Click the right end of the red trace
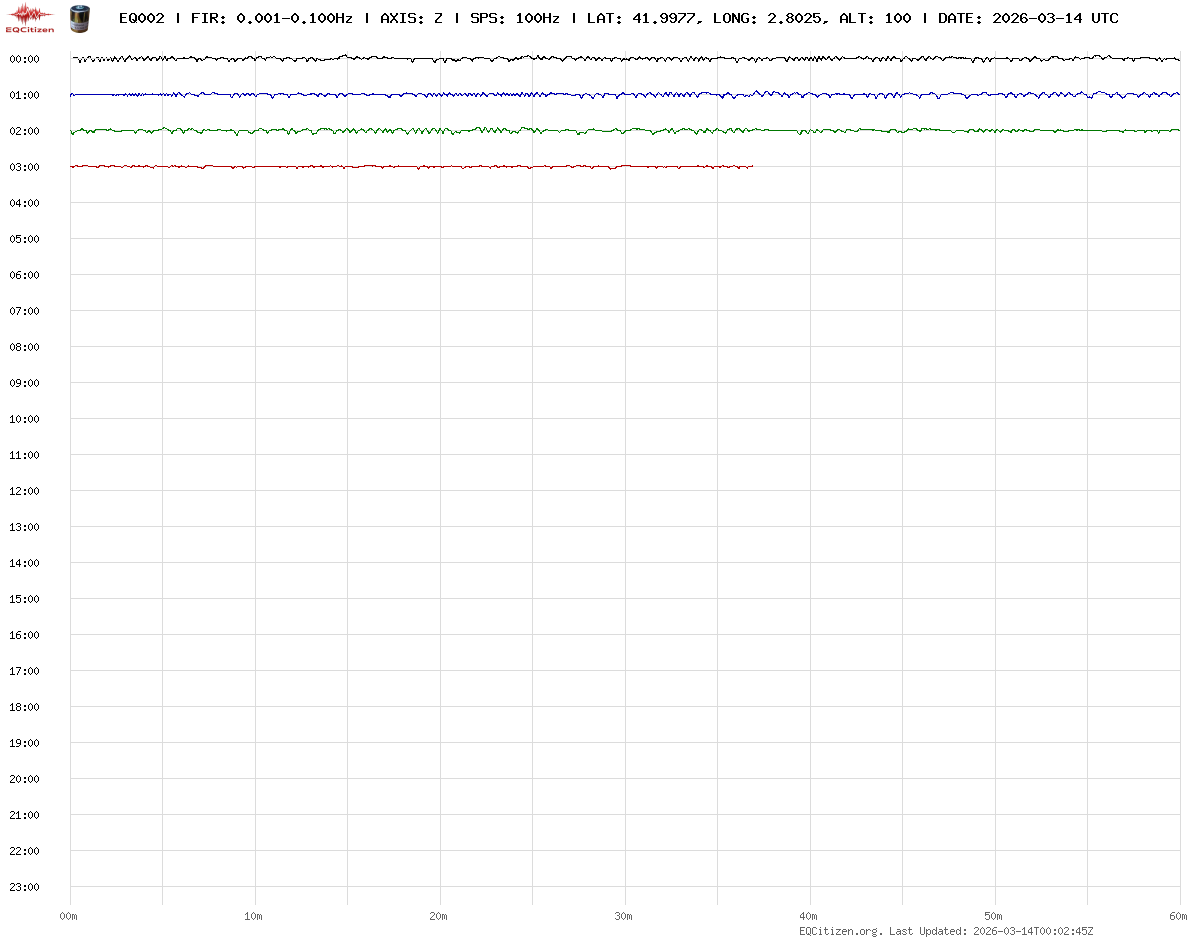 (x=751, y=166)
